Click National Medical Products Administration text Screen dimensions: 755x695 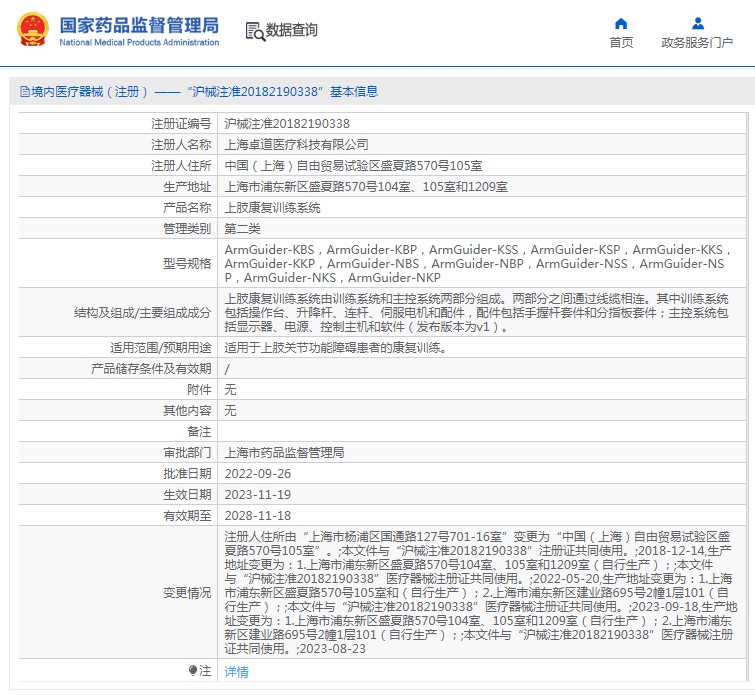pyautogui.click(x=139, y=42)
